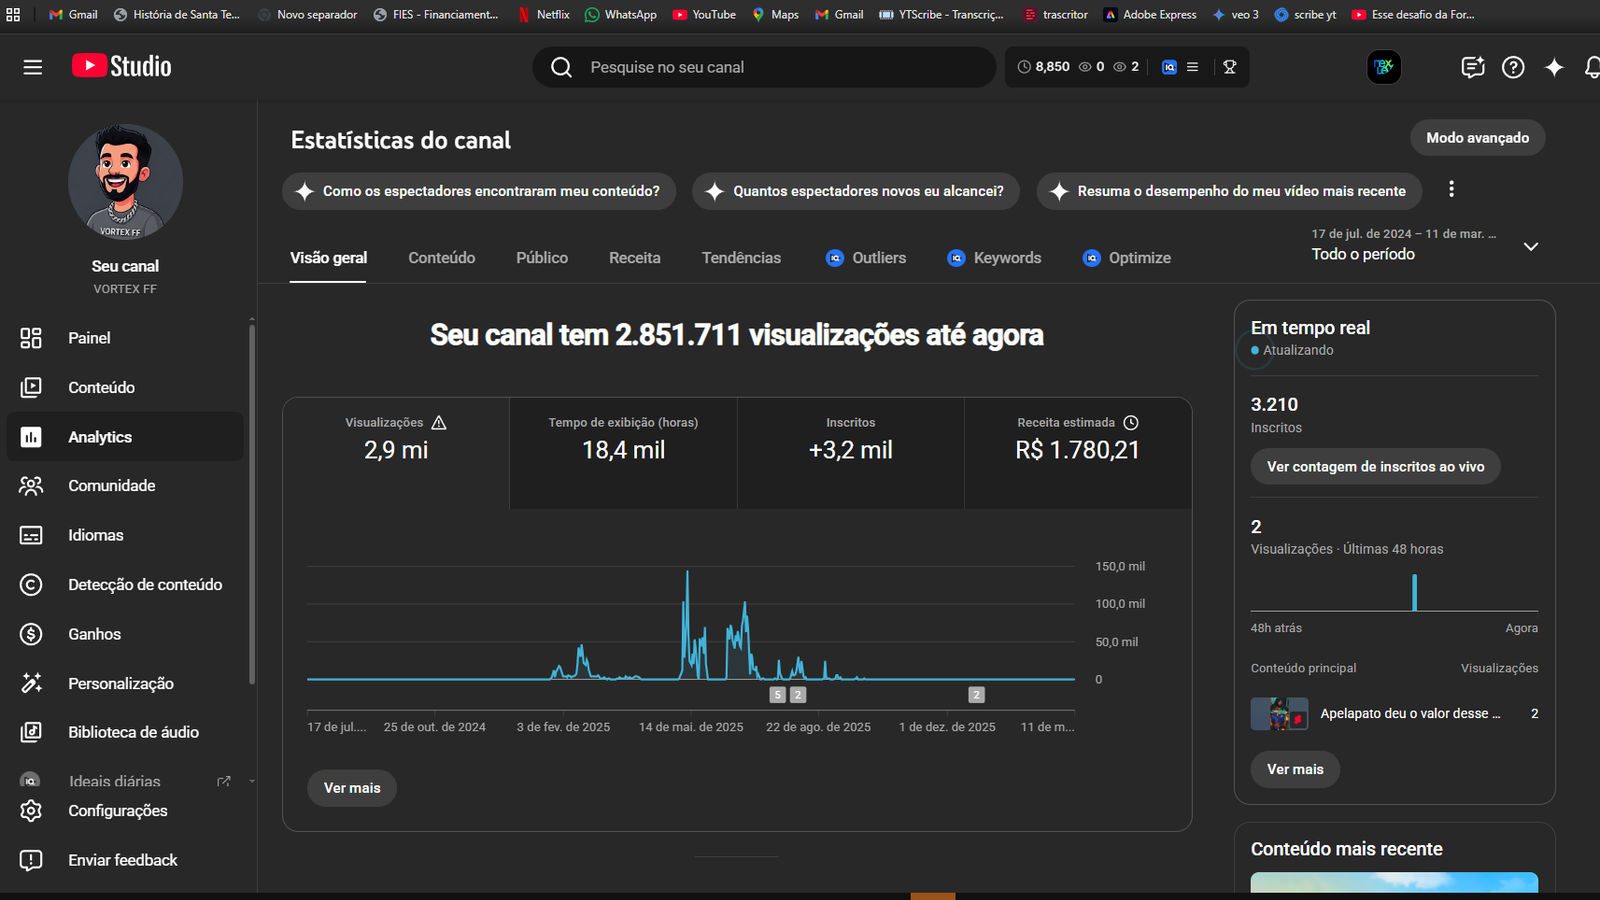Click the '2' marker beside the '5' marker
Image resolution: width=1600 pixels, height=900 pixels.
coord(797,695)
